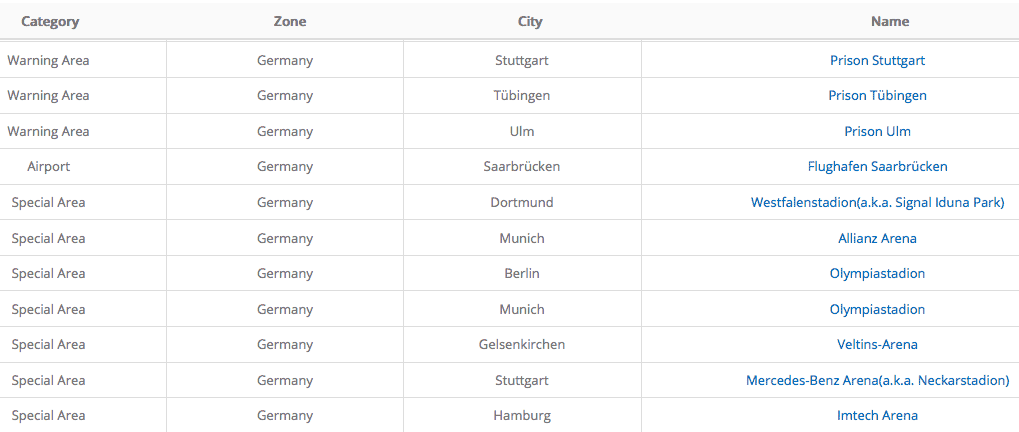
Task: Select the Imtech Arena link
Action: [x=877, y=415]
